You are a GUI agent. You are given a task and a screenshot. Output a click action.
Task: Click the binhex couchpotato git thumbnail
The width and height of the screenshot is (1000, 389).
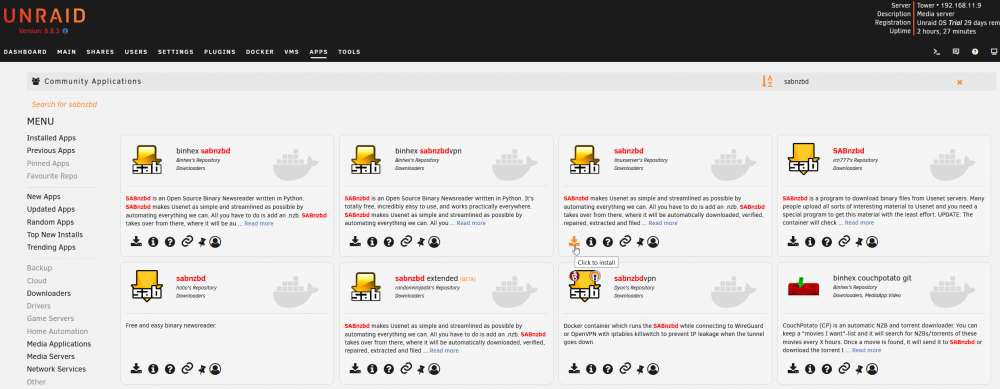point(803,287)
